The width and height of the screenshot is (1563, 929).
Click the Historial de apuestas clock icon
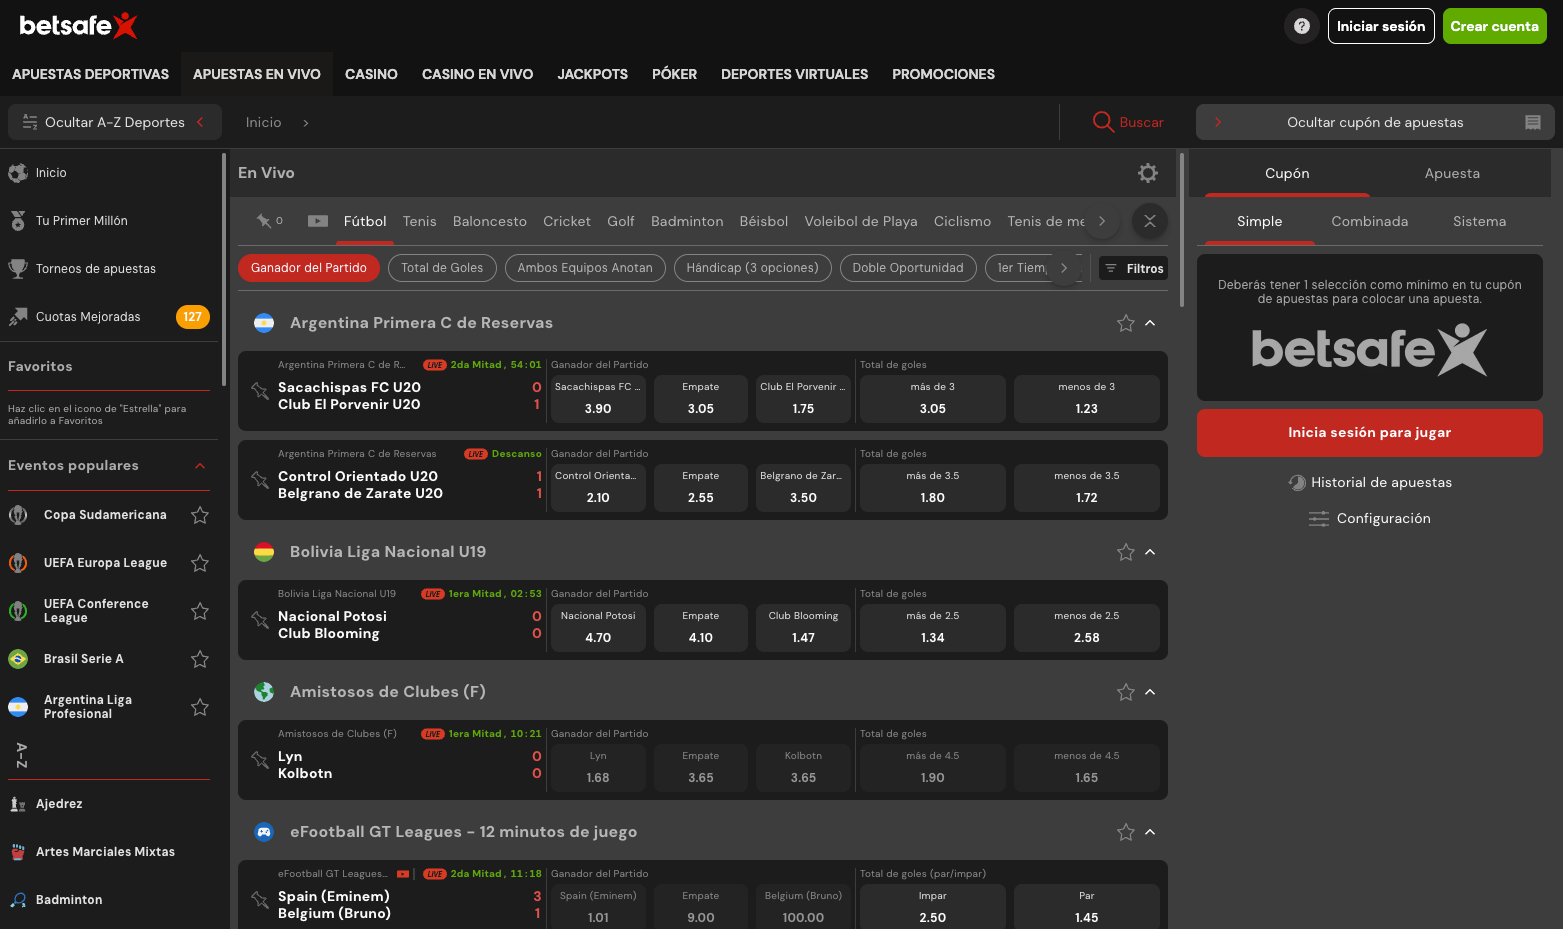tap(1297, 483)
